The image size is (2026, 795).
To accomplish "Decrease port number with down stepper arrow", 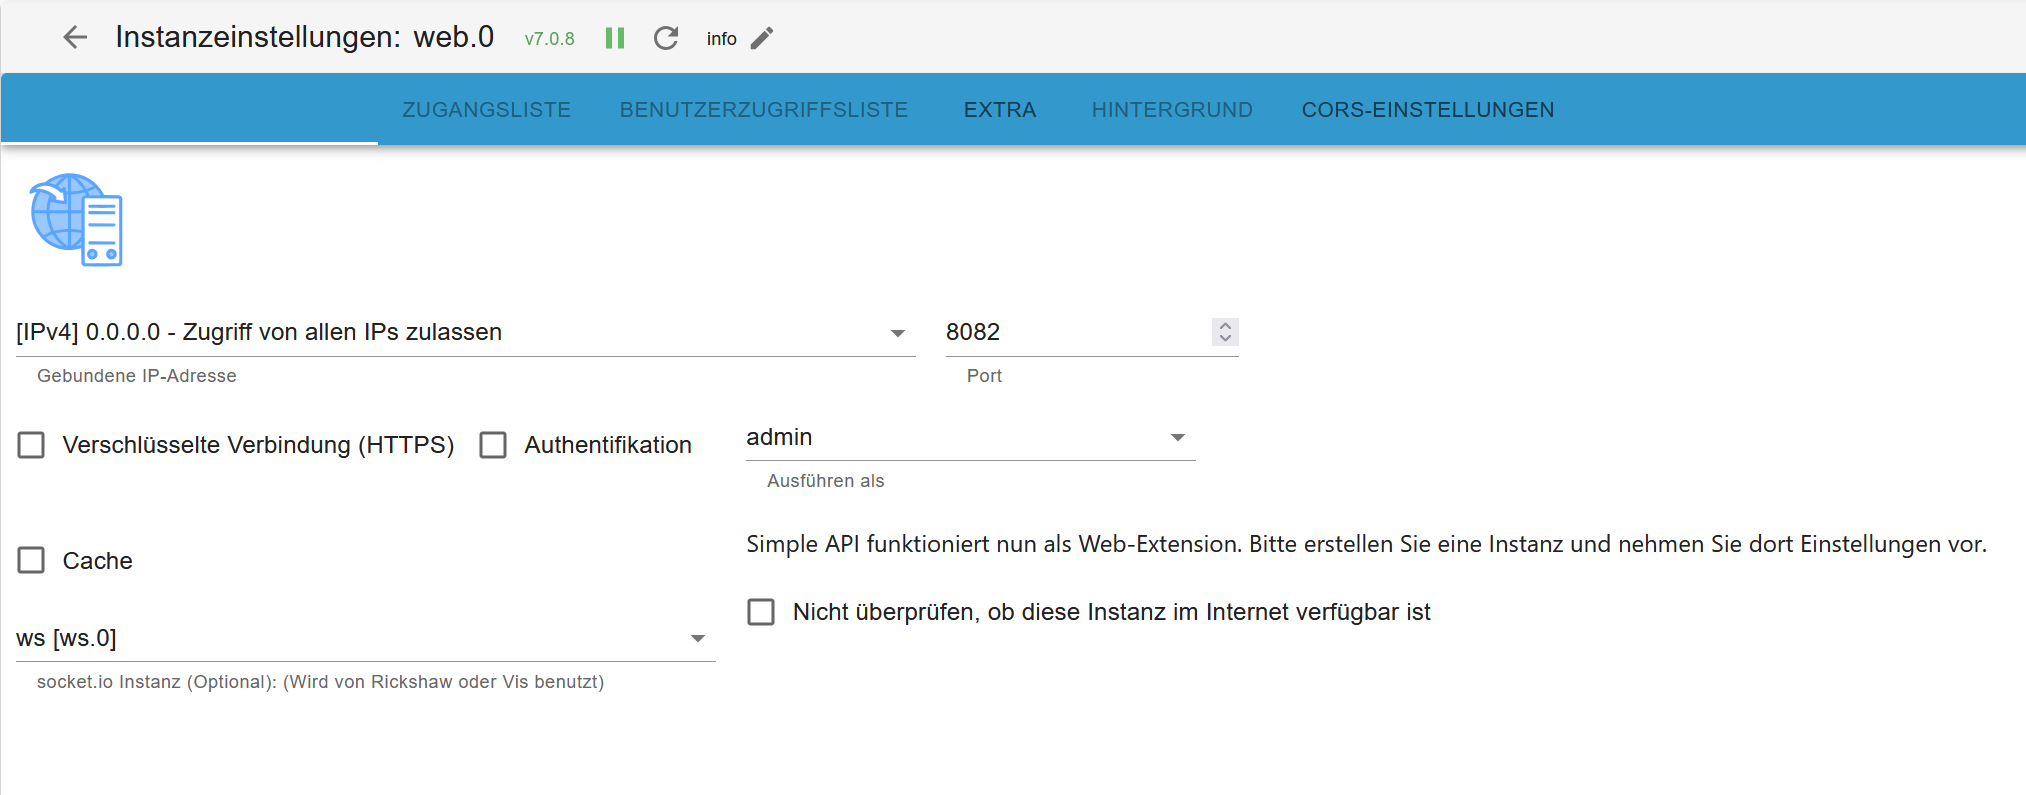I will pos(1225,338).
